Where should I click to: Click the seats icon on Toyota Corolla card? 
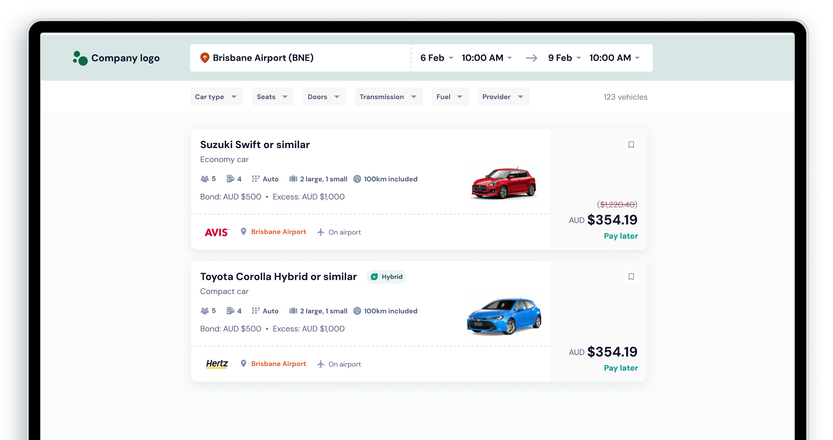tap(205, 311)
